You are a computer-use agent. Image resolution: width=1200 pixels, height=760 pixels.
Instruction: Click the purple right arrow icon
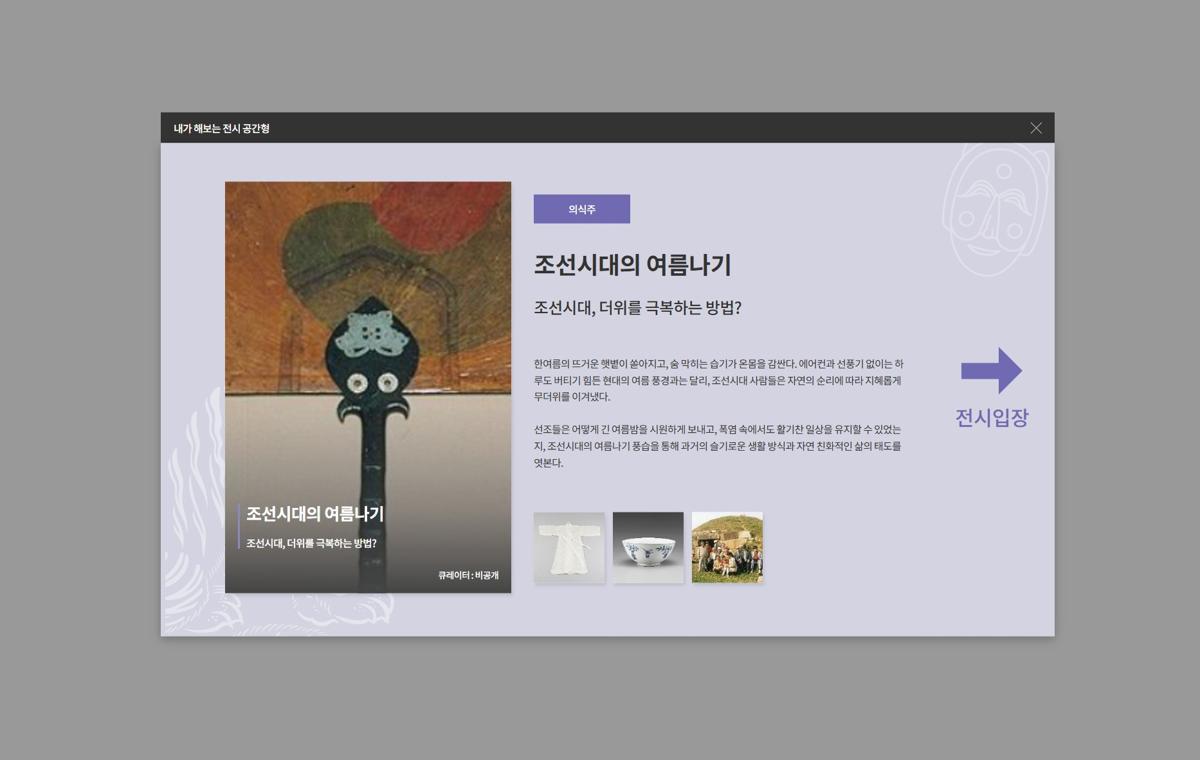click(x=991, y=371)
